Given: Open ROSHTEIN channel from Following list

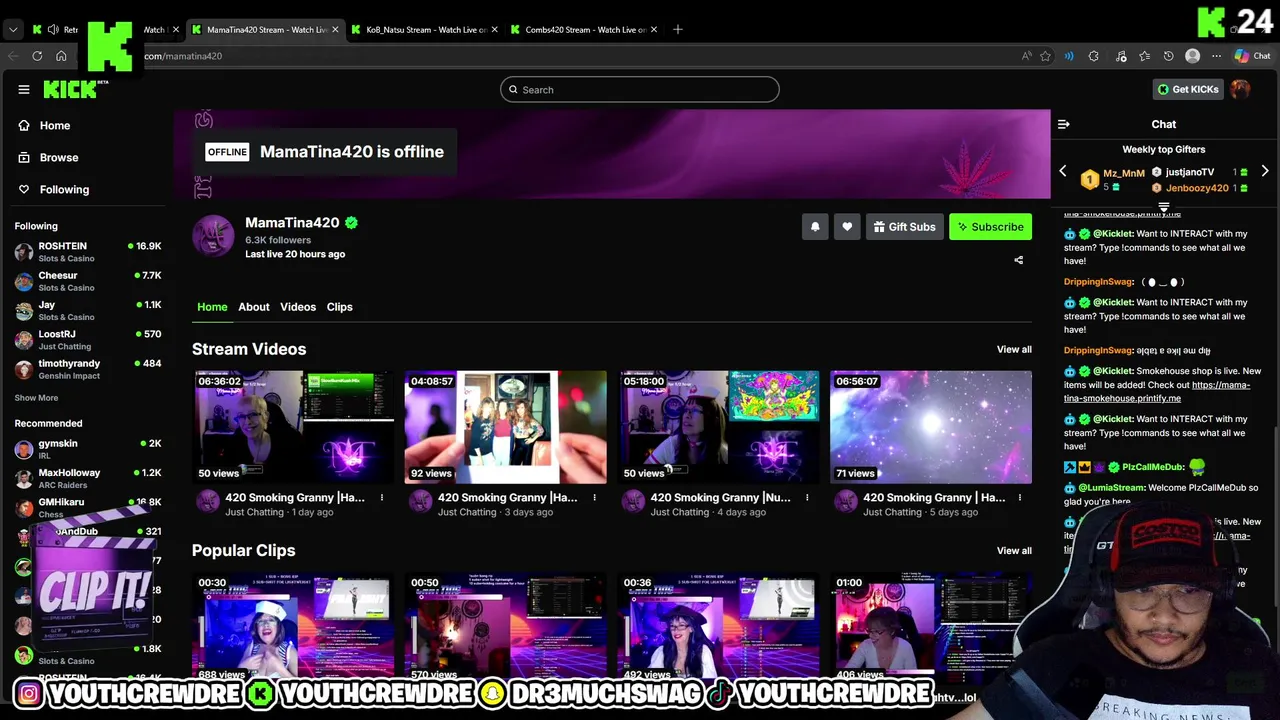Looking at the screenshot, I should tap(88, 252).
